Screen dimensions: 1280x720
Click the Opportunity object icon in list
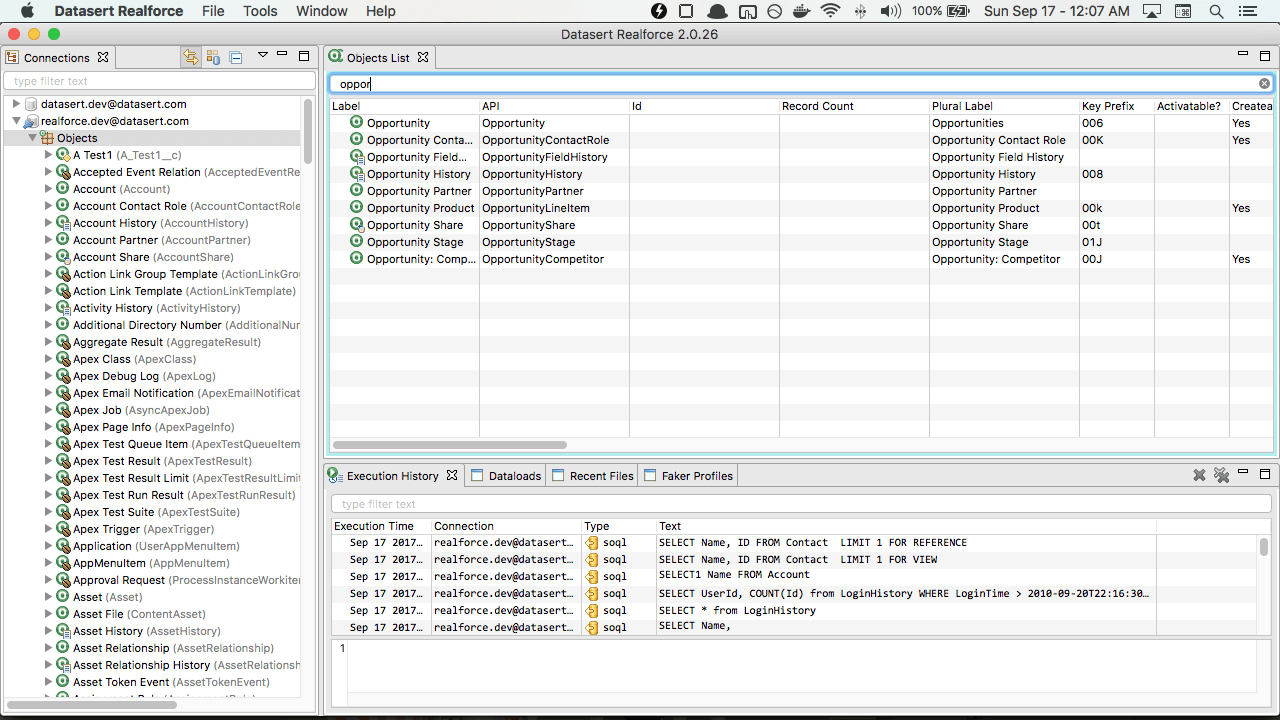point(356,123)
